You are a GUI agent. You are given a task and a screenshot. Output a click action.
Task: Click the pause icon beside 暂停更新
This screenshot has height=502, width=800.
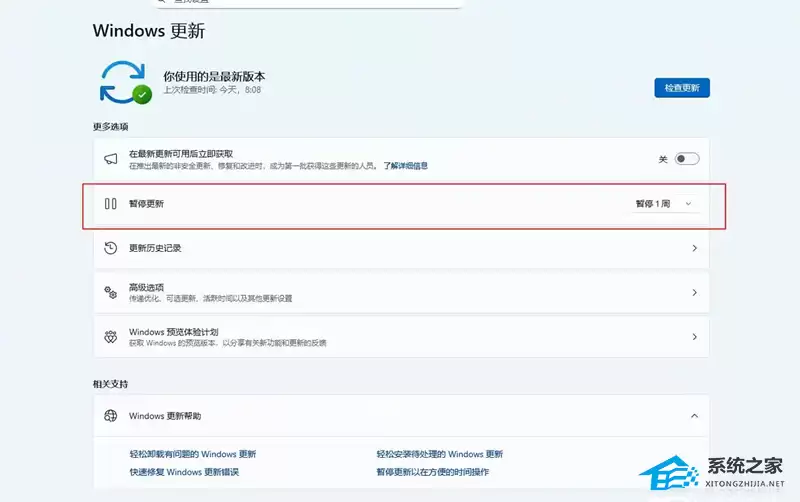pos(111,204)
